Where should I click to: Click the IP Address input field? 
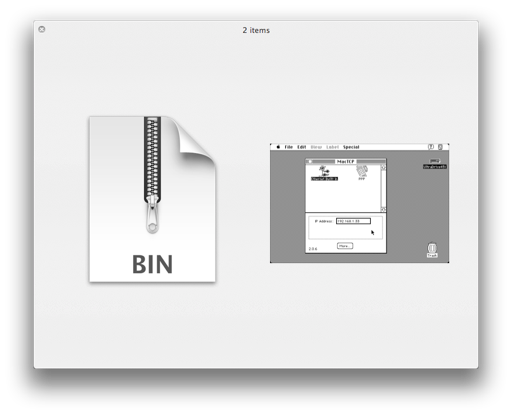click(x=353, y=221)
